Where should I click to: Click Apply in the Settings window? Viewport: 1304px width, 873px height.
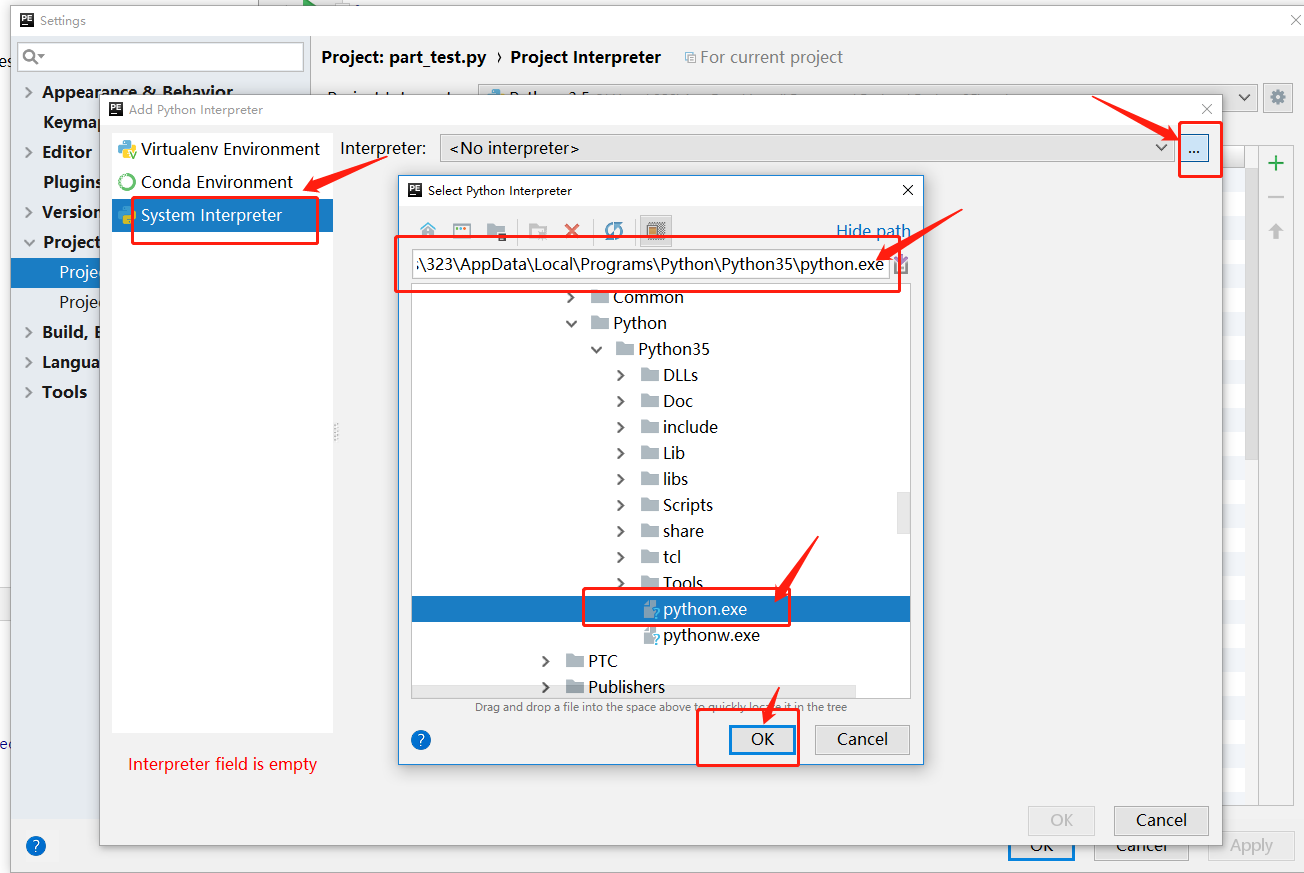click(x=1251, y=846)
